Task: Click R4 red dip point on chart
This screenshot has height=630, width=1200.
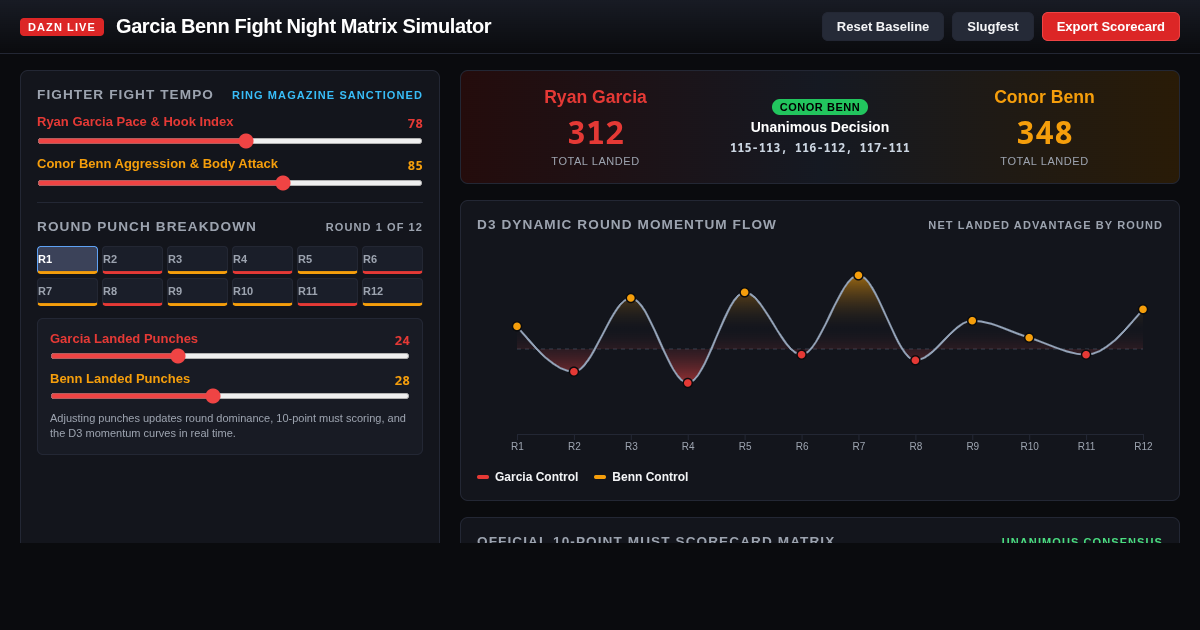Action: [688, 383]
